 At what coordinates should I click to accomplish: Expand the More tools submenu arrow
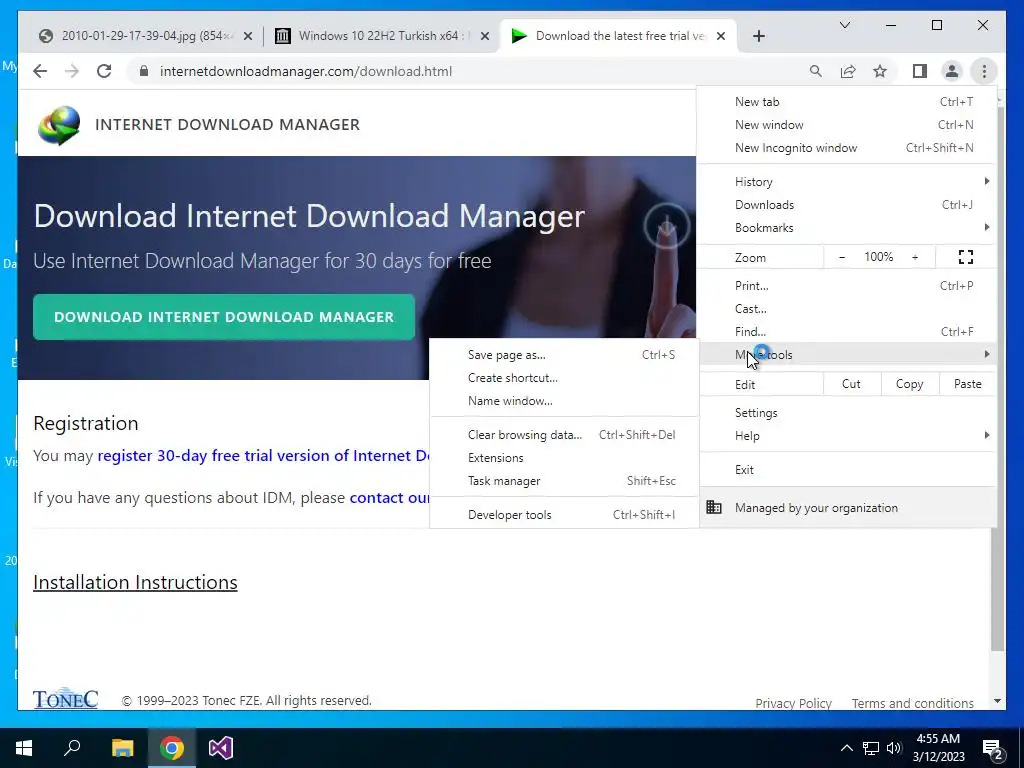tap(987, 354)
